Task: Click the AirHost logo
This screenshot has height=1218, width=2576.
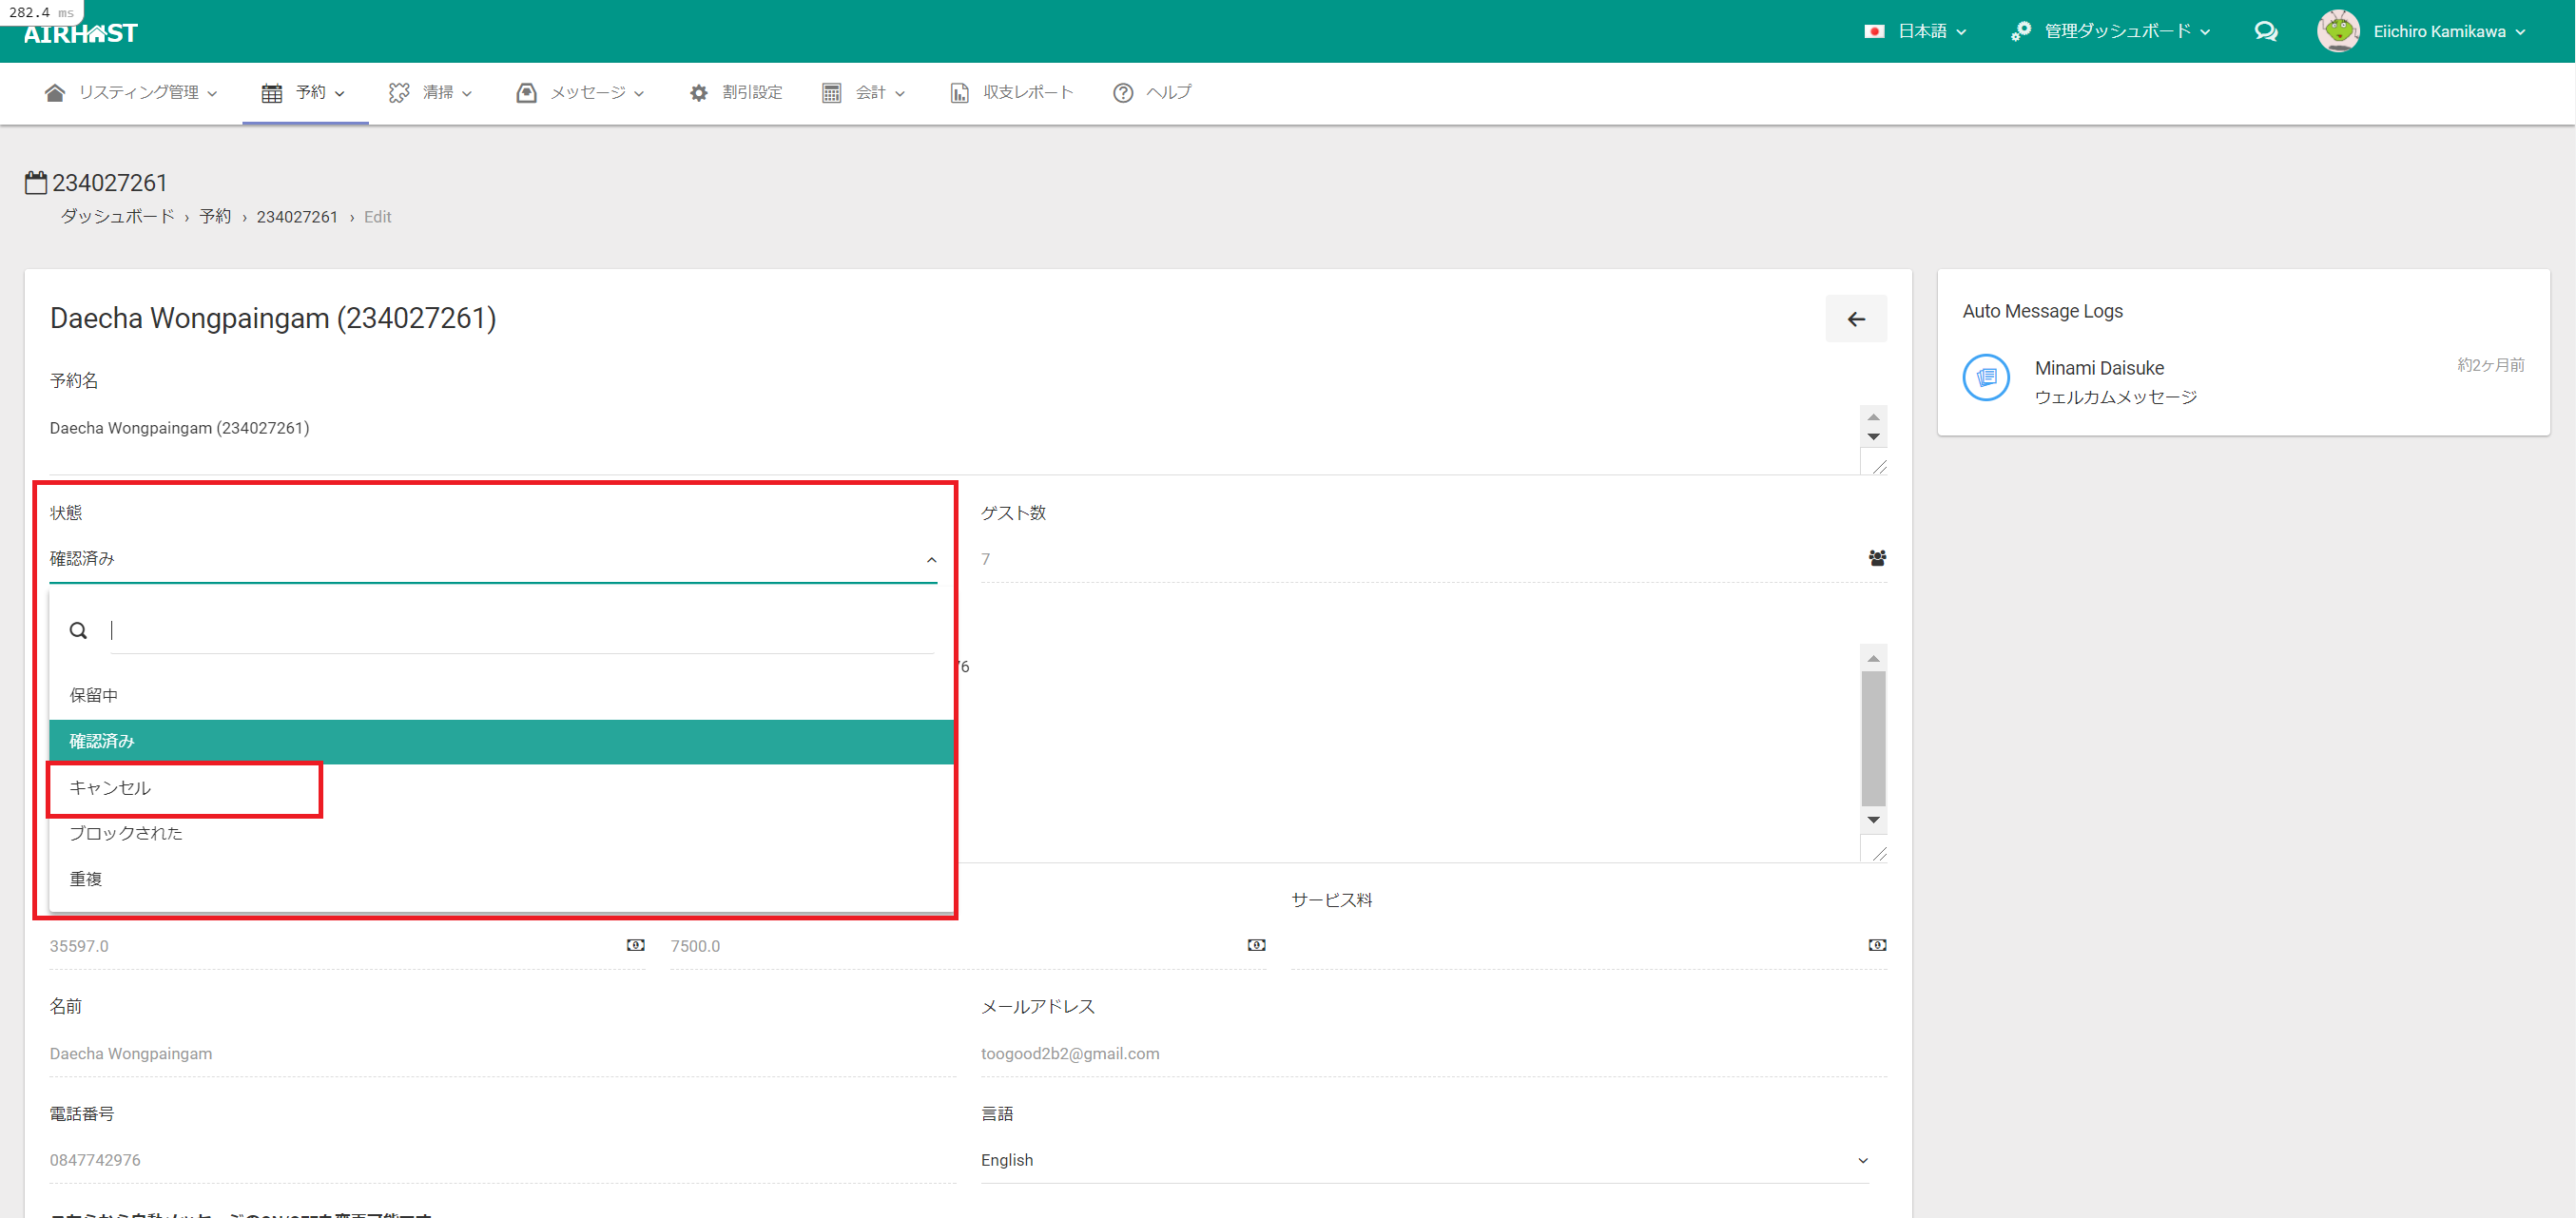Action: coord(80,33)
